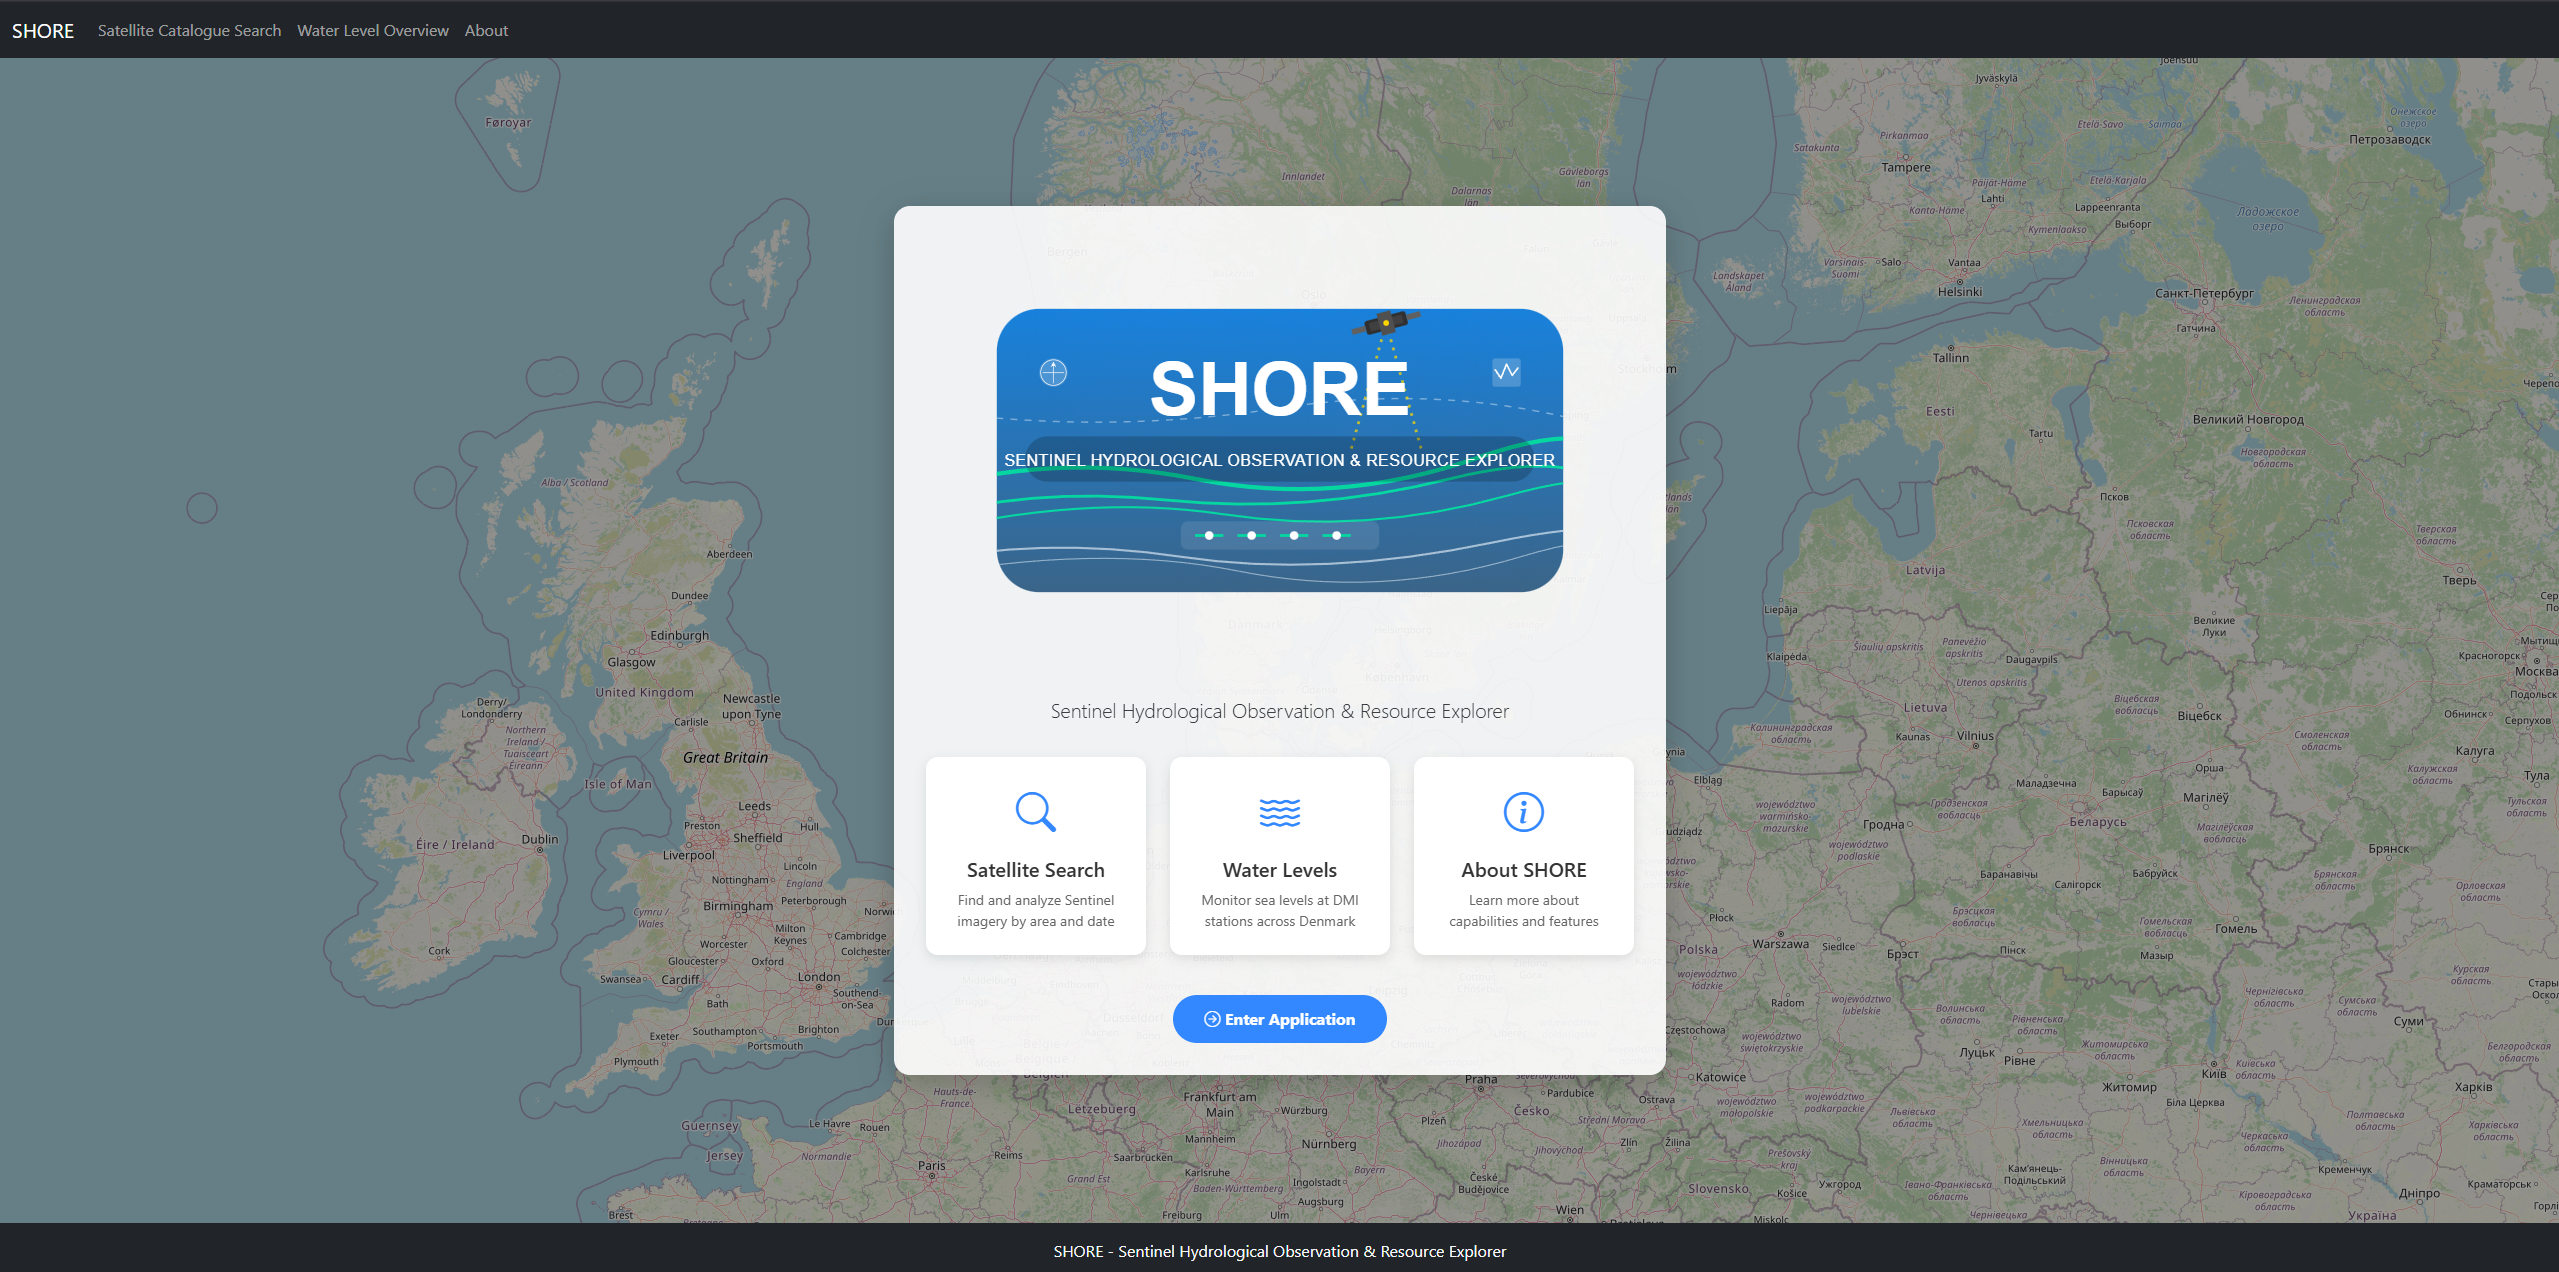Click on Dublin on the background map
The height and width of the screenshot is (1272, 2559).
539,840
